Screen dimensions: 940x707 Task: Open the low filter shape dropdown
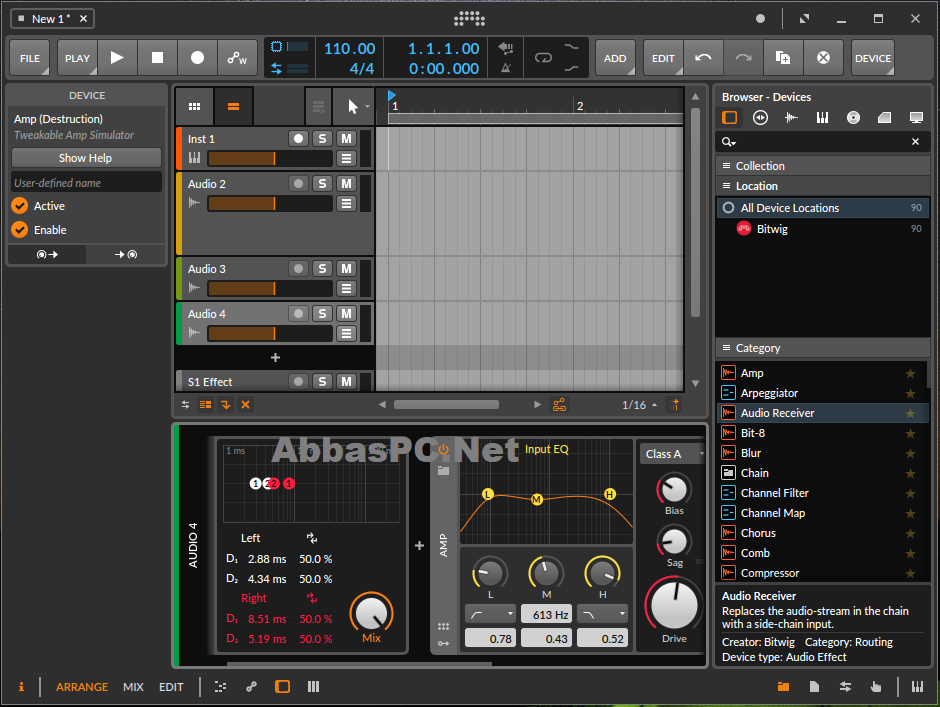pos(490,613)
